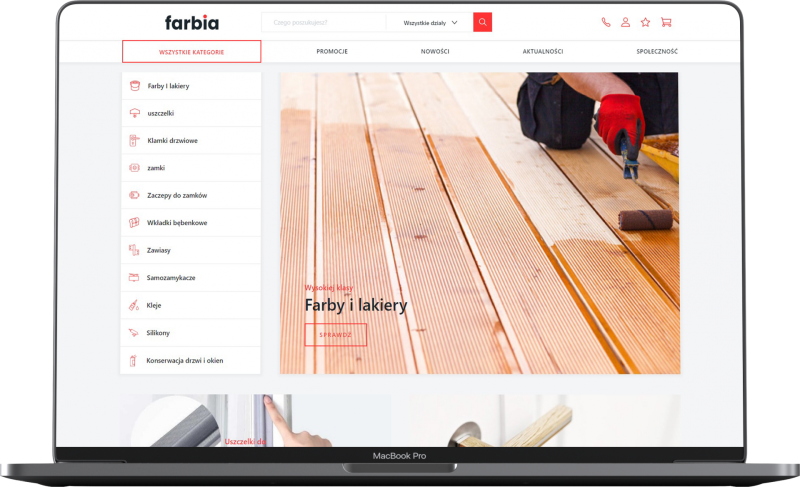Viewport: 800px width, 487px height.
Task: Open the shopping cart icon
Action: (x=666, y=22)
